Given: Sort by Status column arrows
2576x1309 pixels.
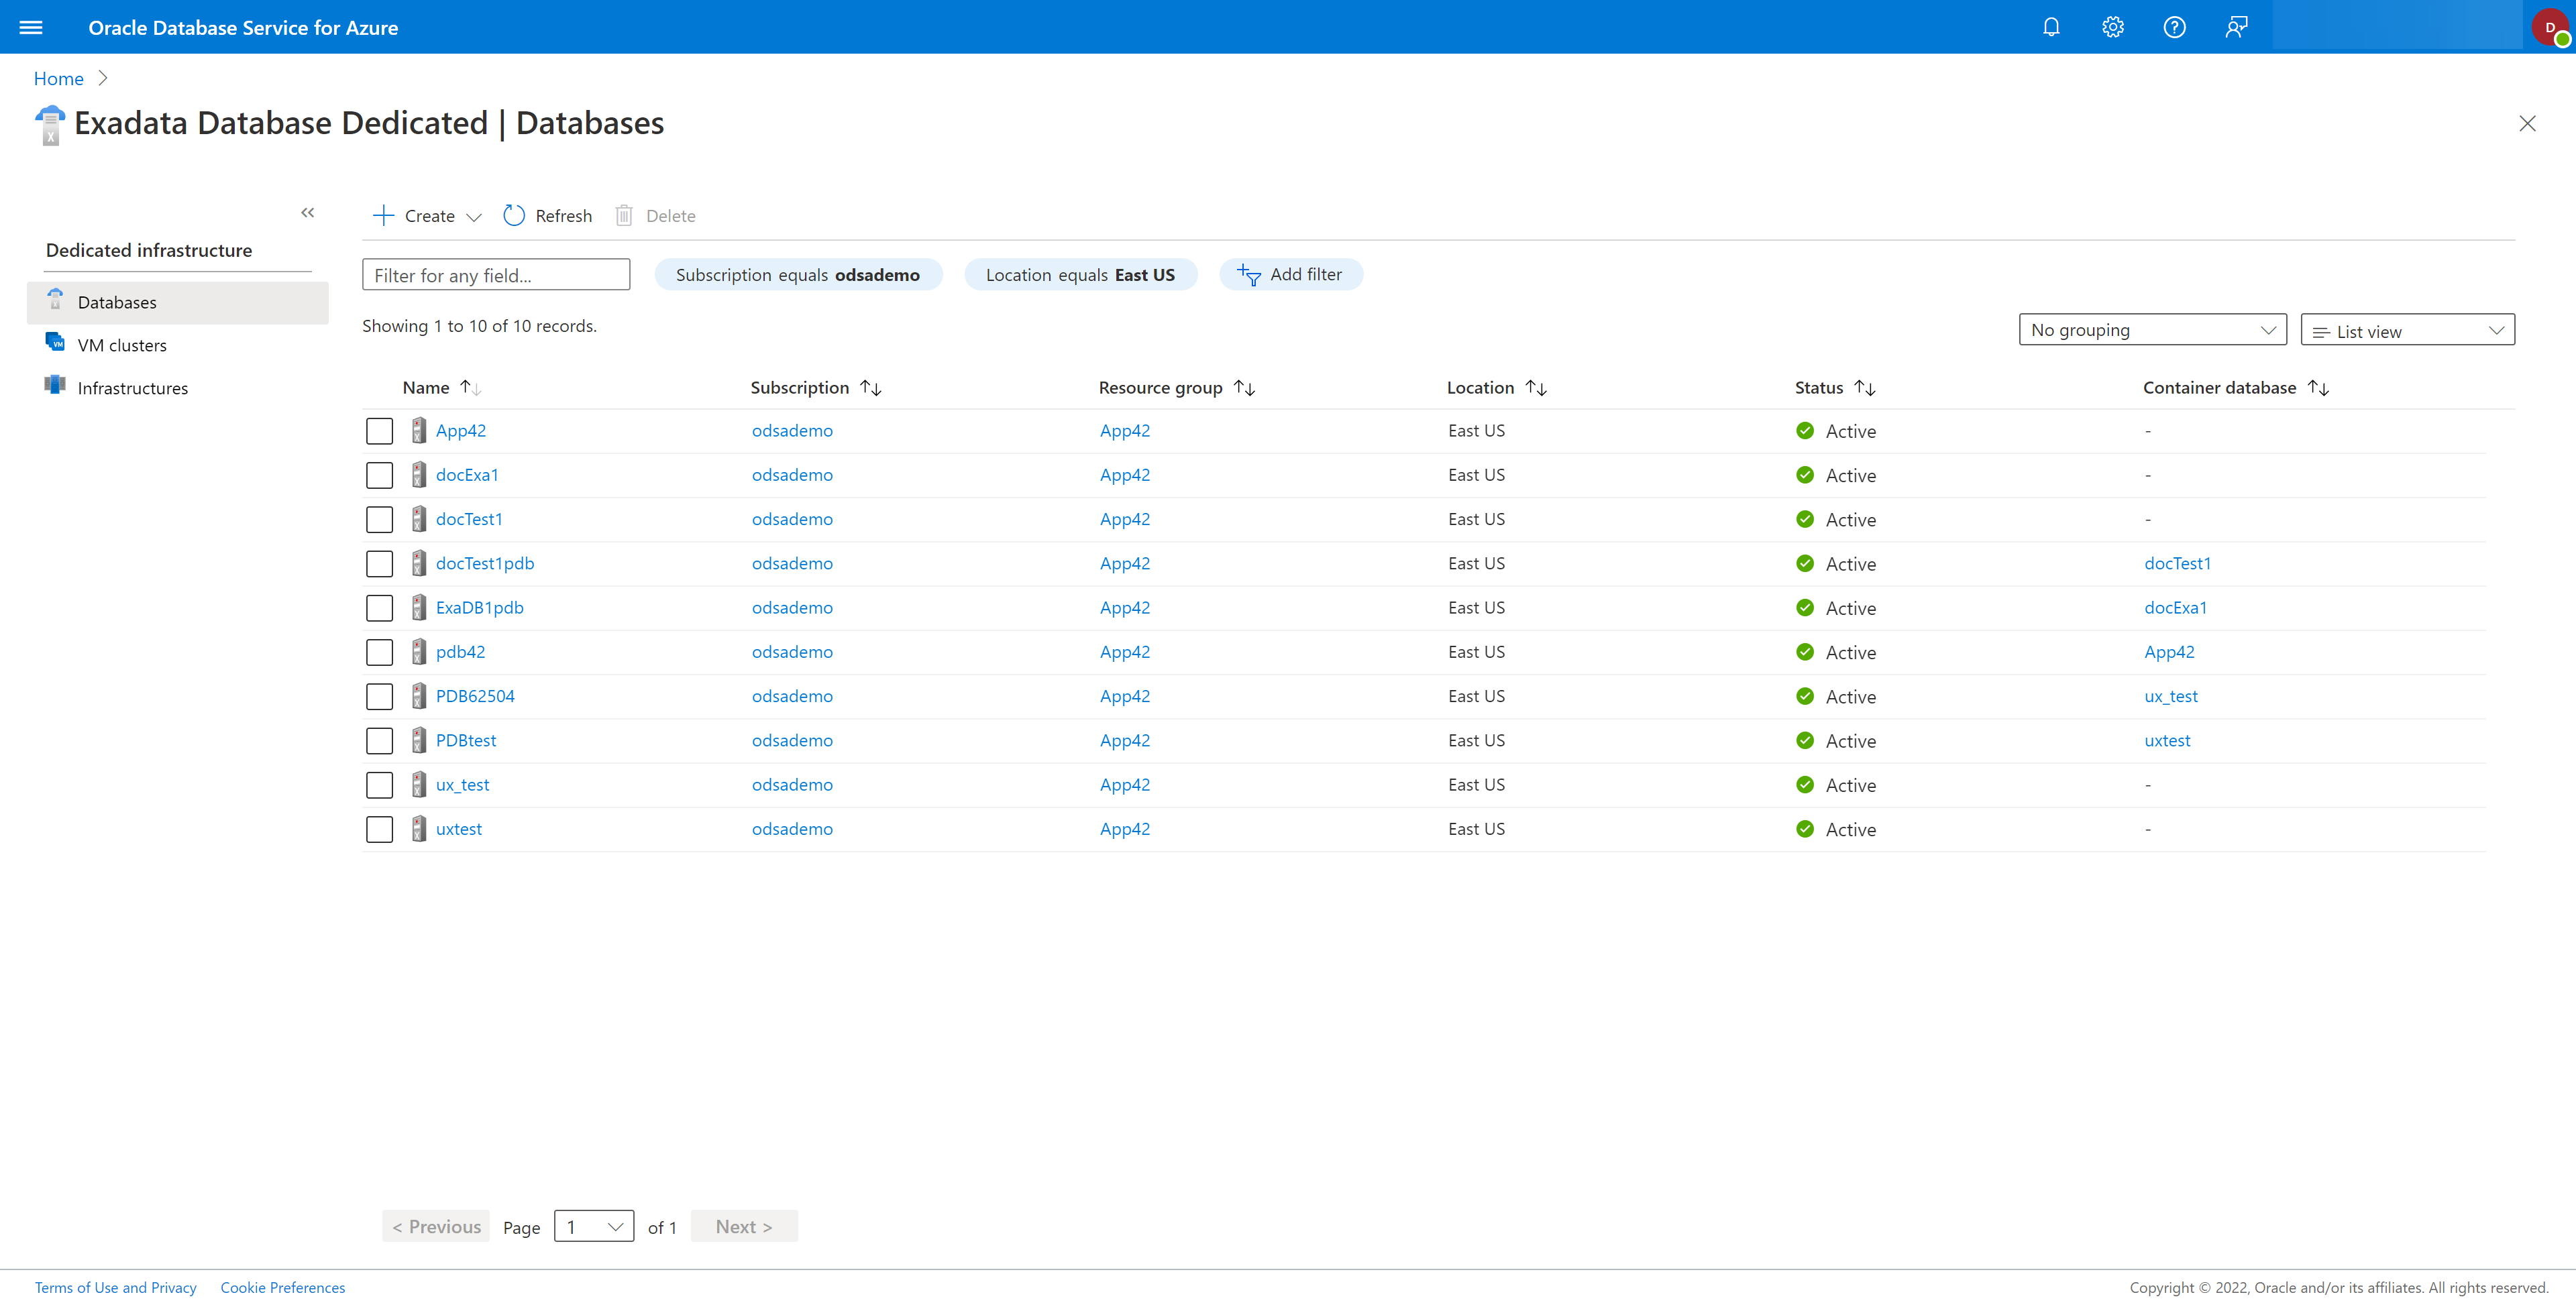Looking at the screenshot, I should point(1865,387).
